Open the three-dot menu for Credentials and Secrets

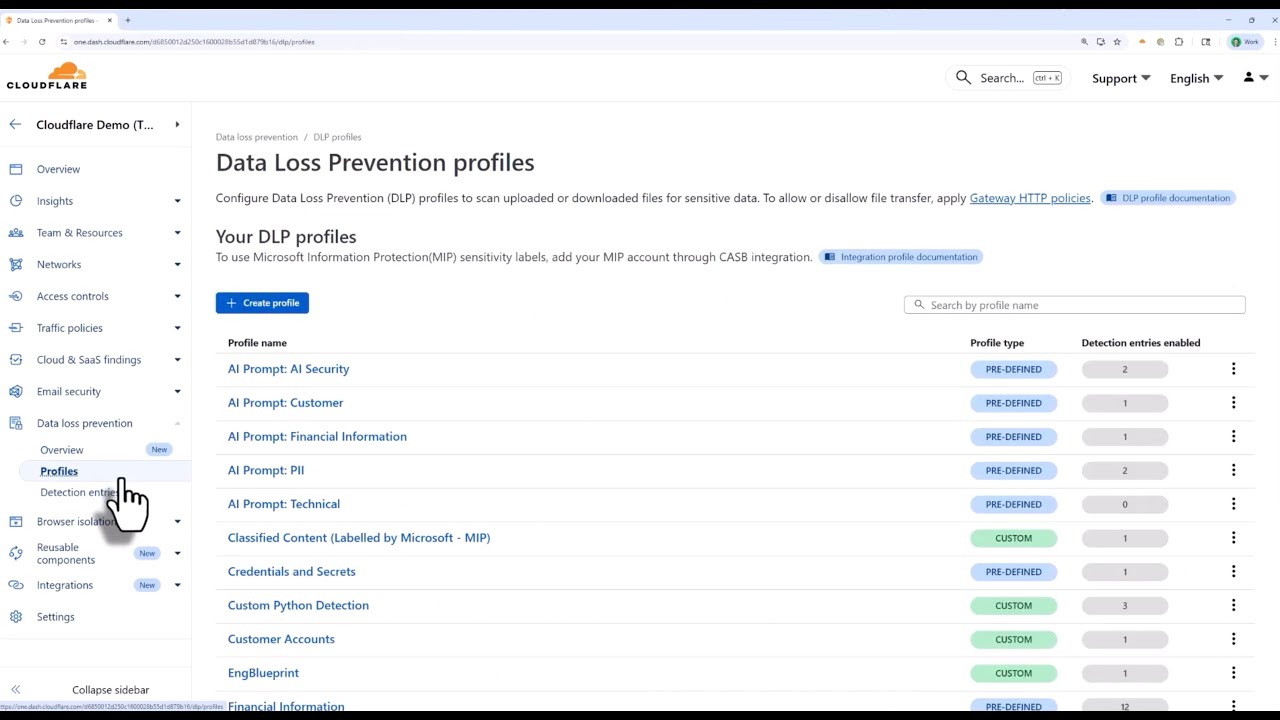coord(1233,572)
